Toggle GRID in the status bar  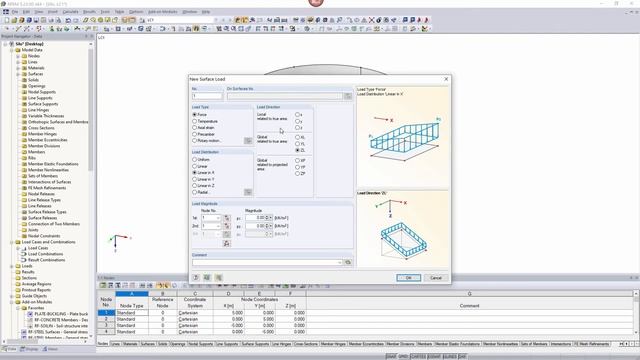click(x=403, y=357)
